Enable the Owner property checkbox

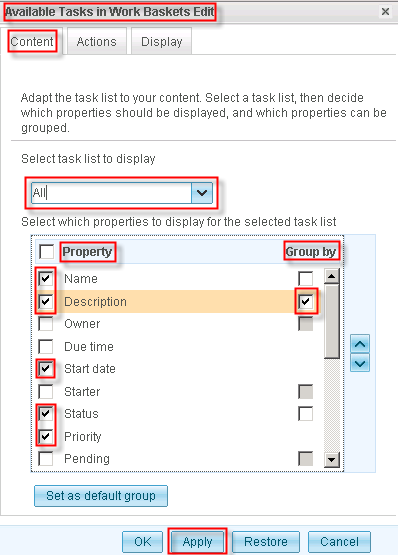pyautogui.click(x=46, y=324)
